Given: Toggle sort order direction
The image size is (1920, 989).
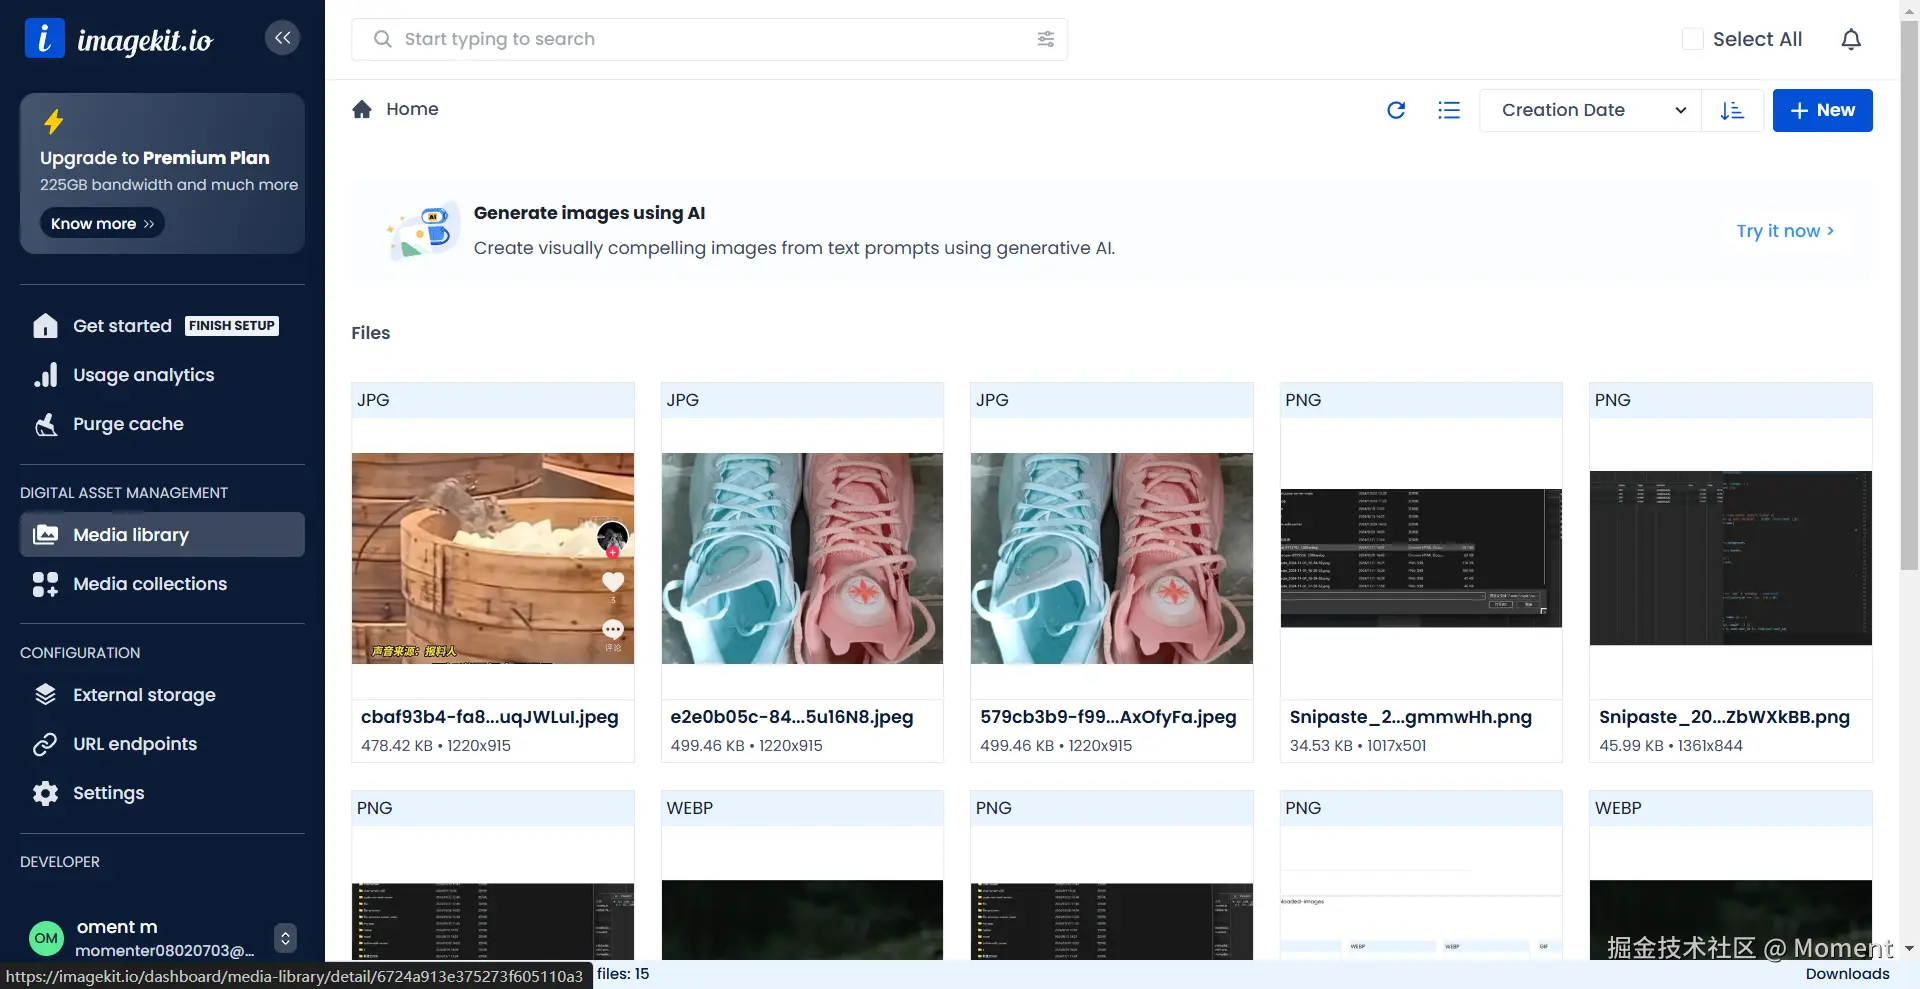Looking at the screenshot, I should [1732, 110].
